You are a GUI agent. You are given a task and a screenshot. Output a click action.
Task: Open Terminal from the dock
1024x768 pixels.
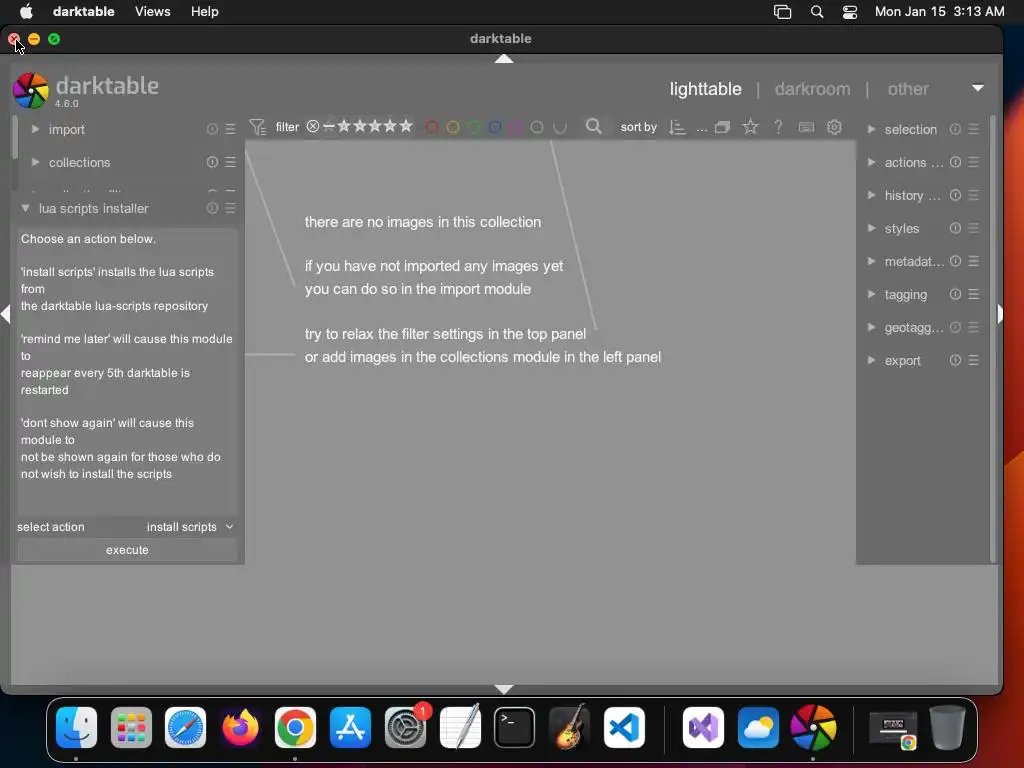[514, 728]
